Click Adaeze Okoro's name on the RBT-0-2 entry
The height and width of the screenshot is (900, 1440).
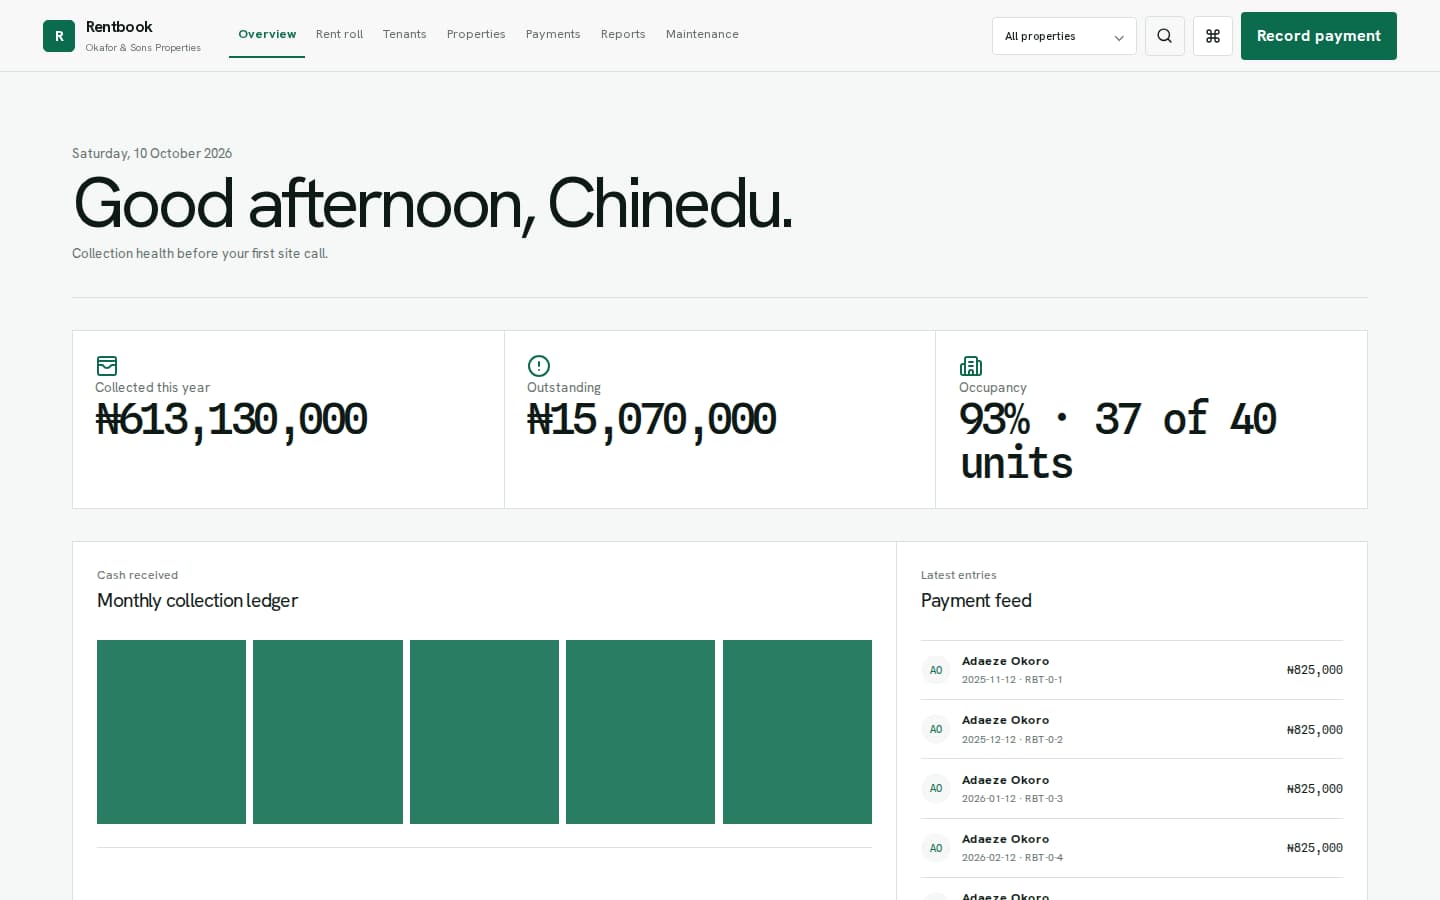coord(1006,720)
